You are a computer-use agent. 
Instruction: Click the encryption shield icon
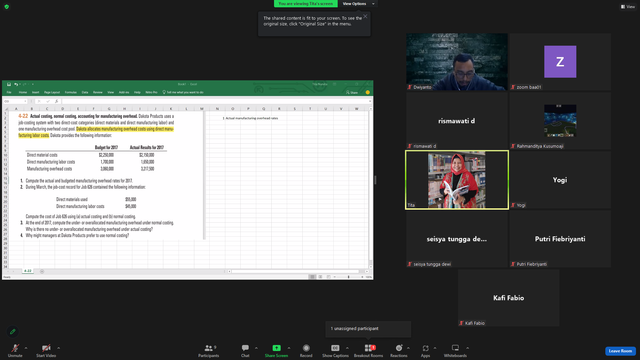click(x=7, y=7)
